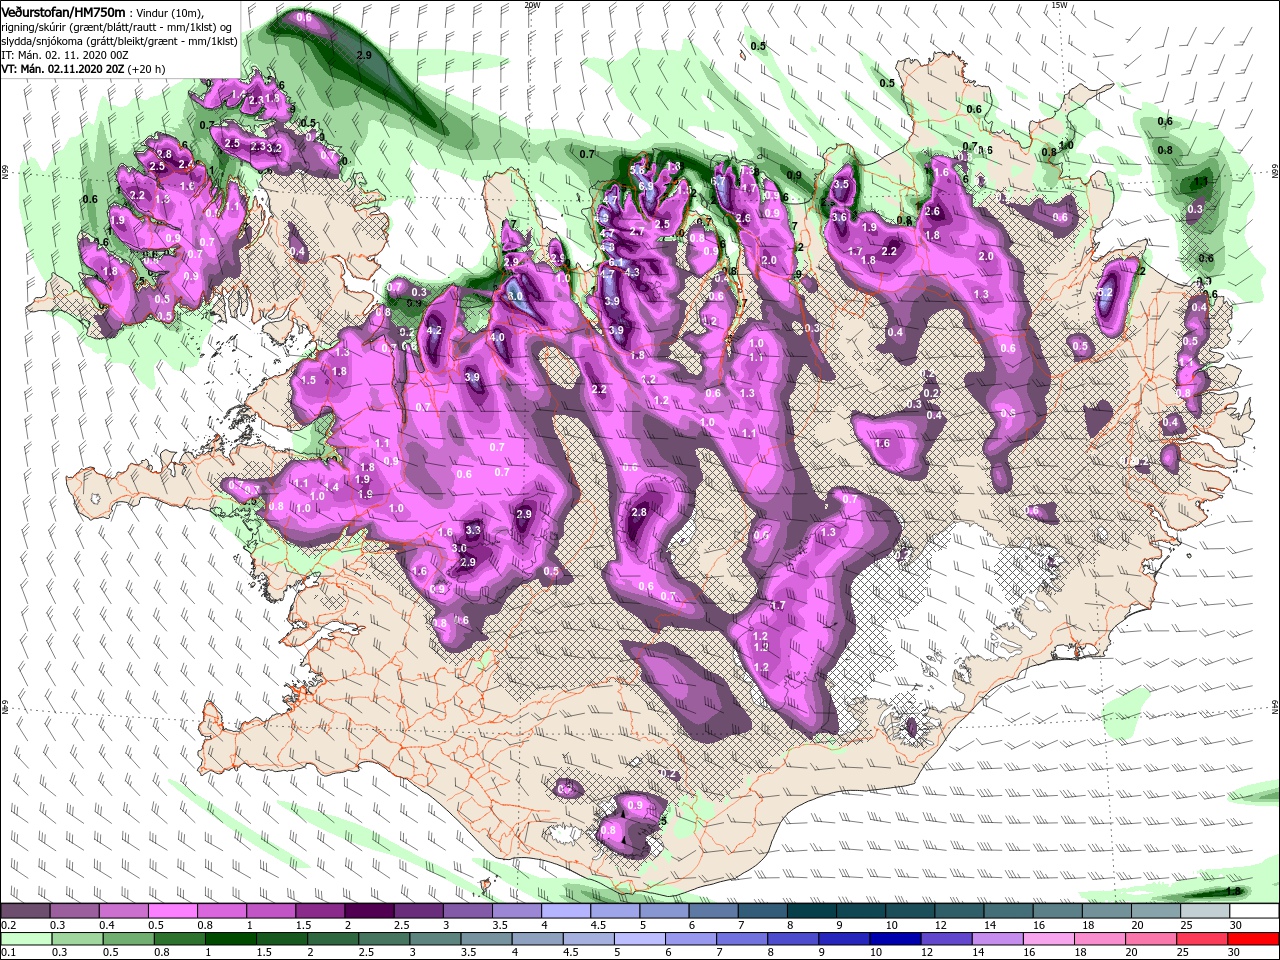Pick the bright red 30 swatch in lower legend row
1280x960 pixels.
coord(1254,939)
